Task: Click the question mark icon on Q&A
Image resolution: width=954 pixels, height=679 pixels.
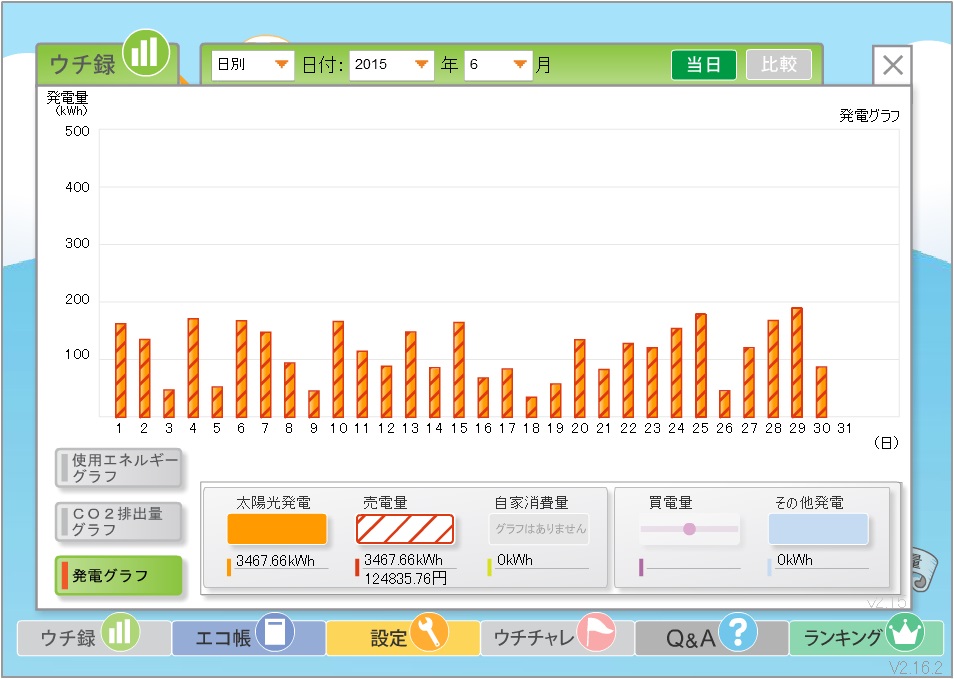Action: pyautogui.click(x=737, y=632)
